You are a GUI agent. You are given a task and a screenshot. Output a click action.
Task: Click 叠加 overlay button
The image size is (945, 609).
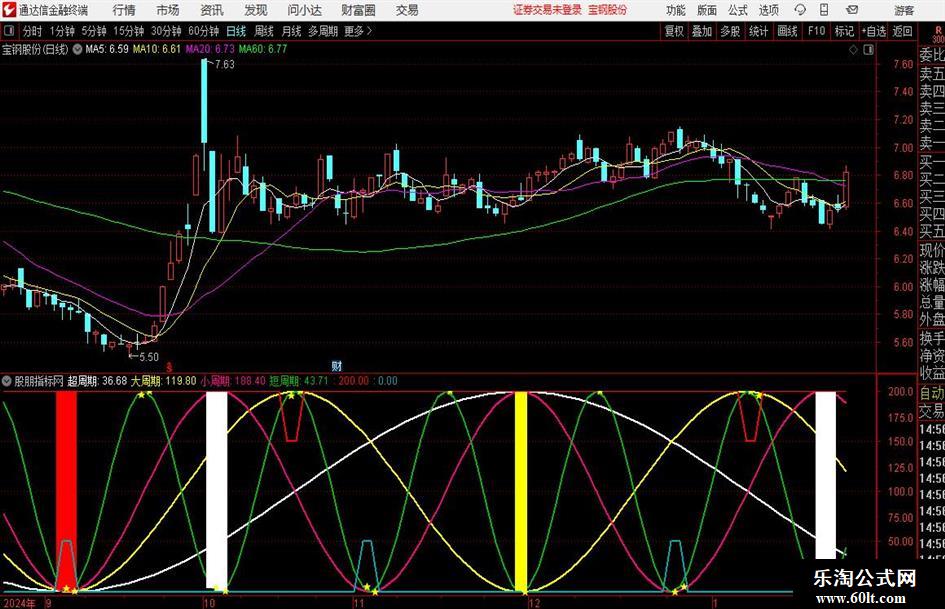[x=702, y=31]
